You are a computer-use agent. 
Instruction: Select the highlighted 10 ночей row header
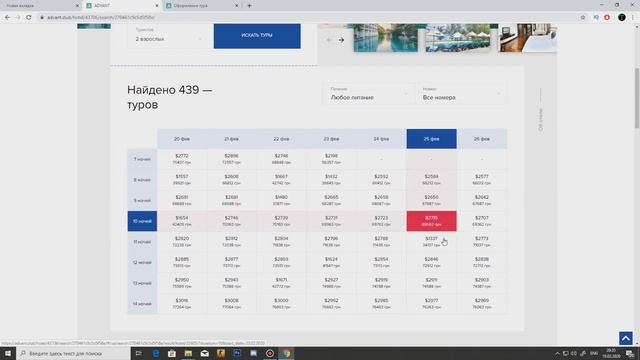tap(142, 221)
